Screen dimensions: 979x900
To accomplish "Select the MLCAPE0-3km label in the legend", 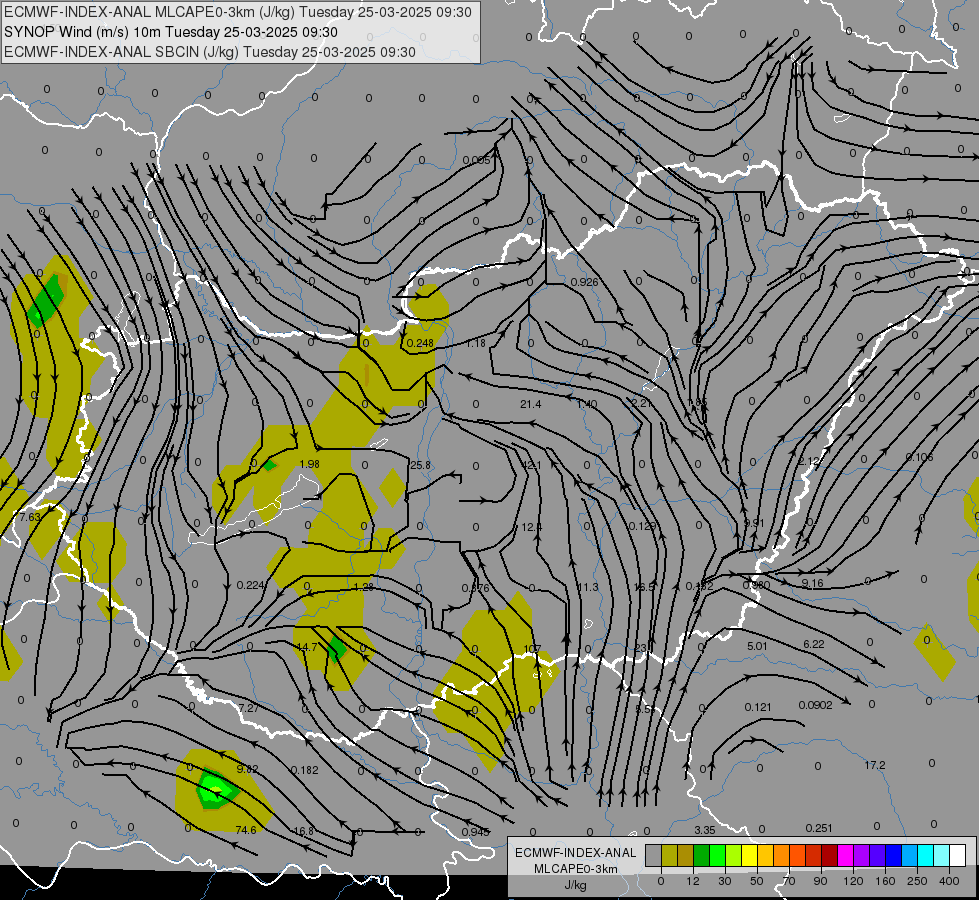I will pos(576,869).
